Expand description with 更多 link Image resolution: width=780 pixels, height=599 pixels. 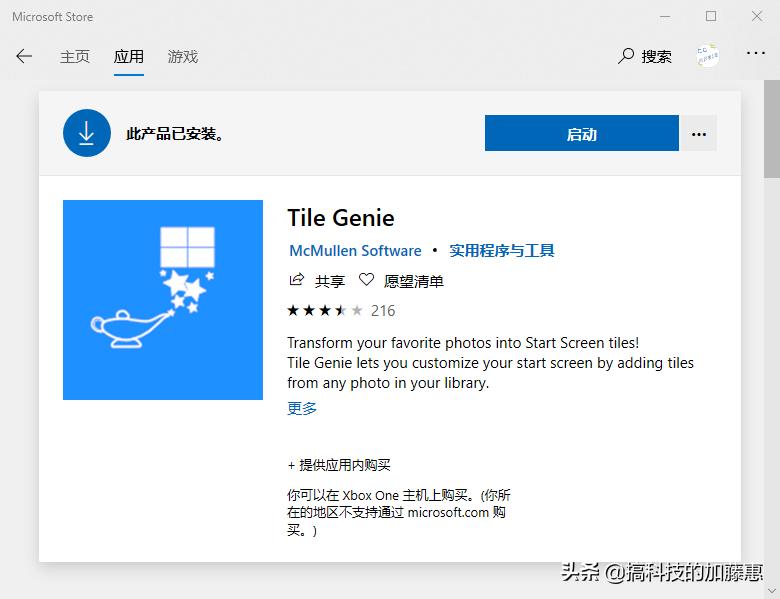click(x=301, y=408)
